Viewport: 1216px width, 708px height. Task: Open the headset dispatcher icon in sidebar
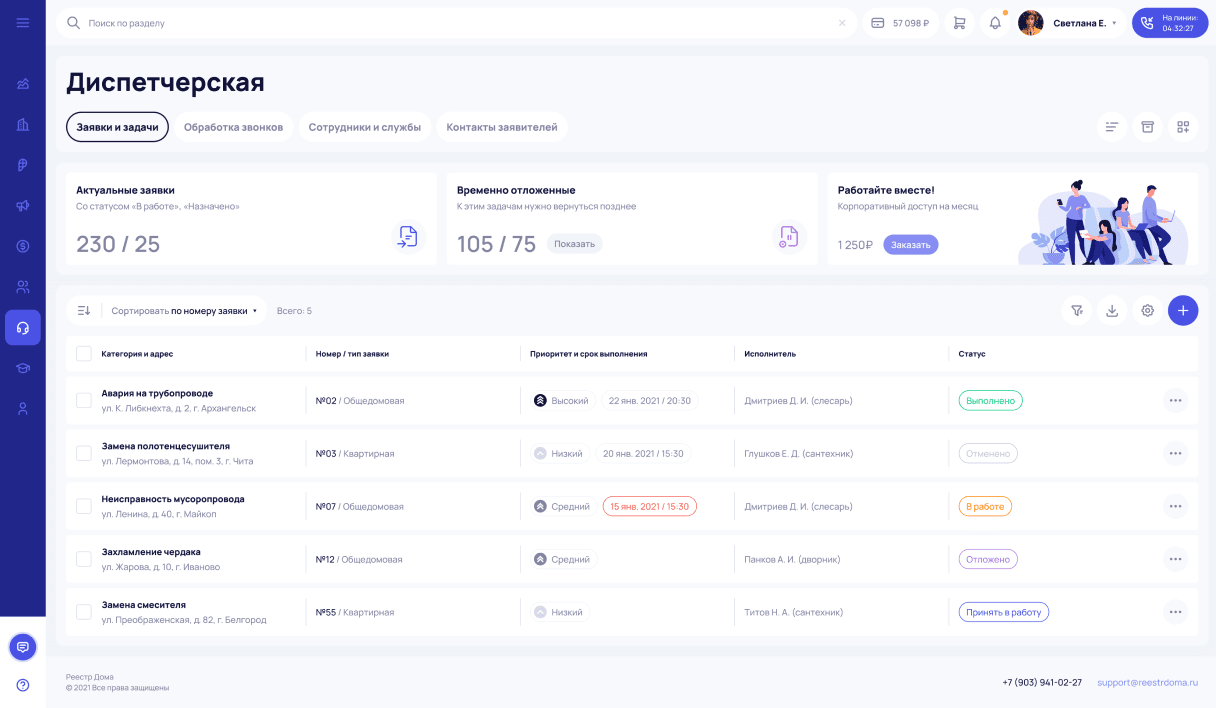23,328
